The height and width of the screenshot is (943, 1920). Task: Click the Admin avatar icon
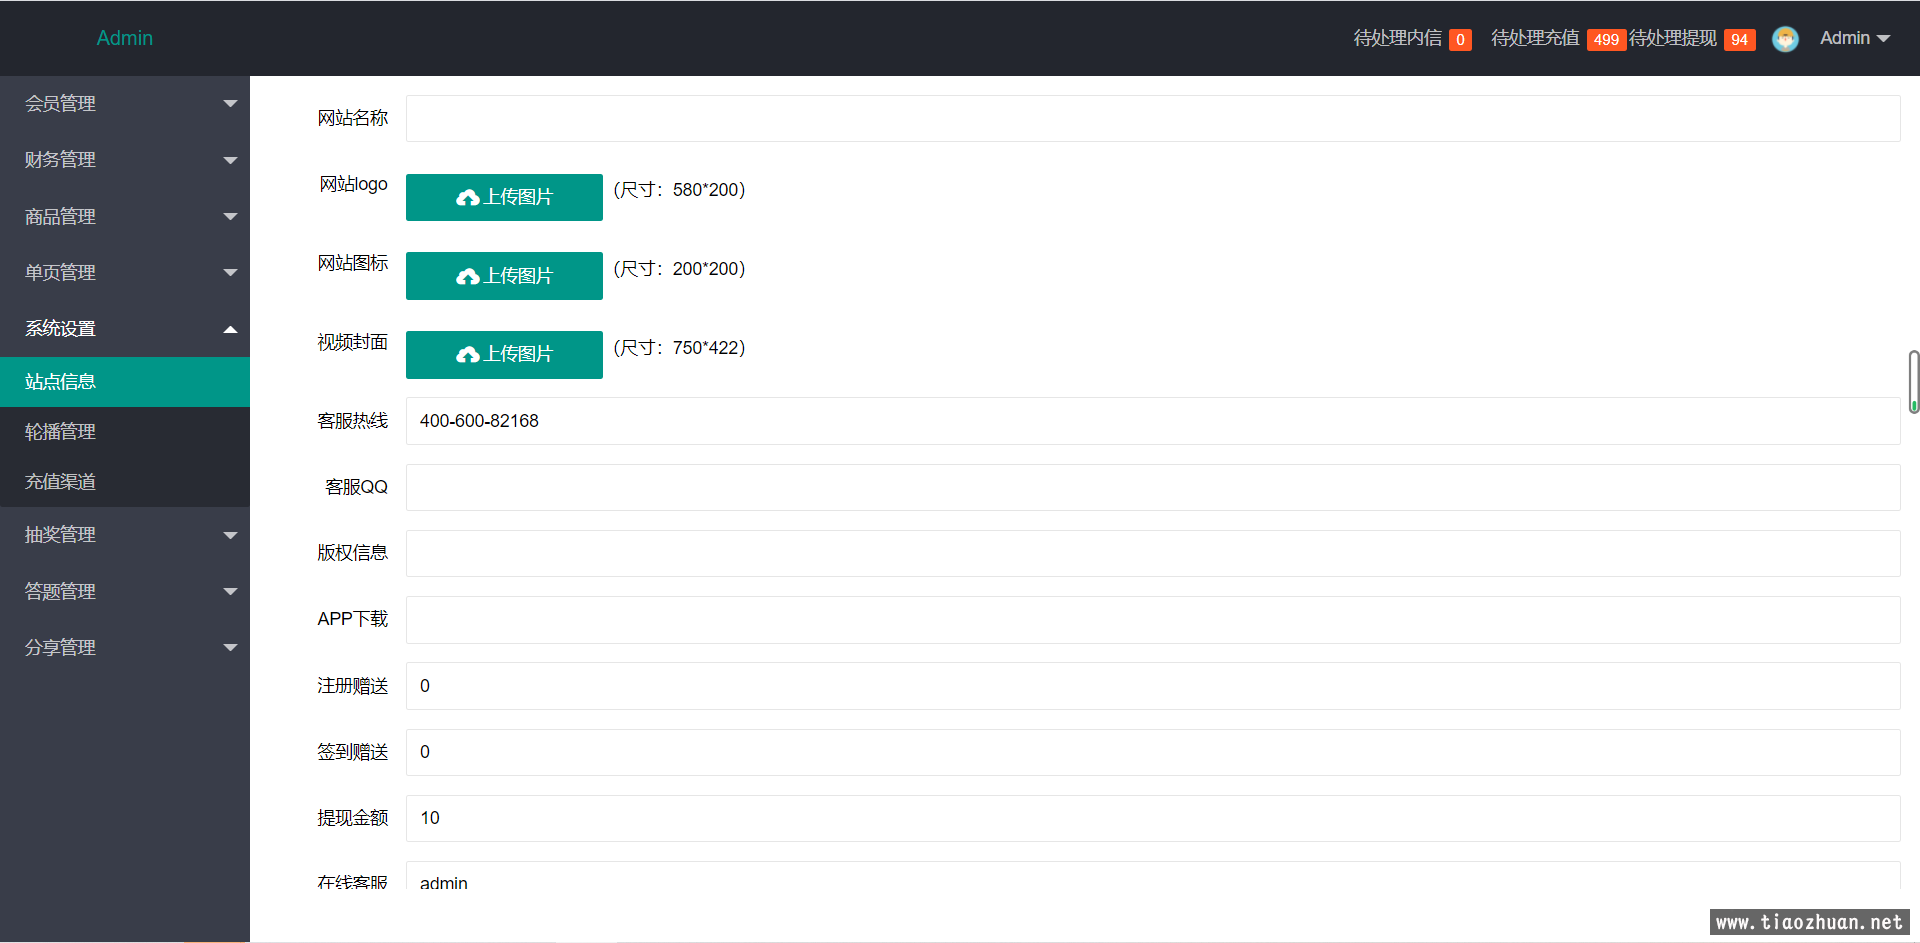click(x=1785, y=39)
